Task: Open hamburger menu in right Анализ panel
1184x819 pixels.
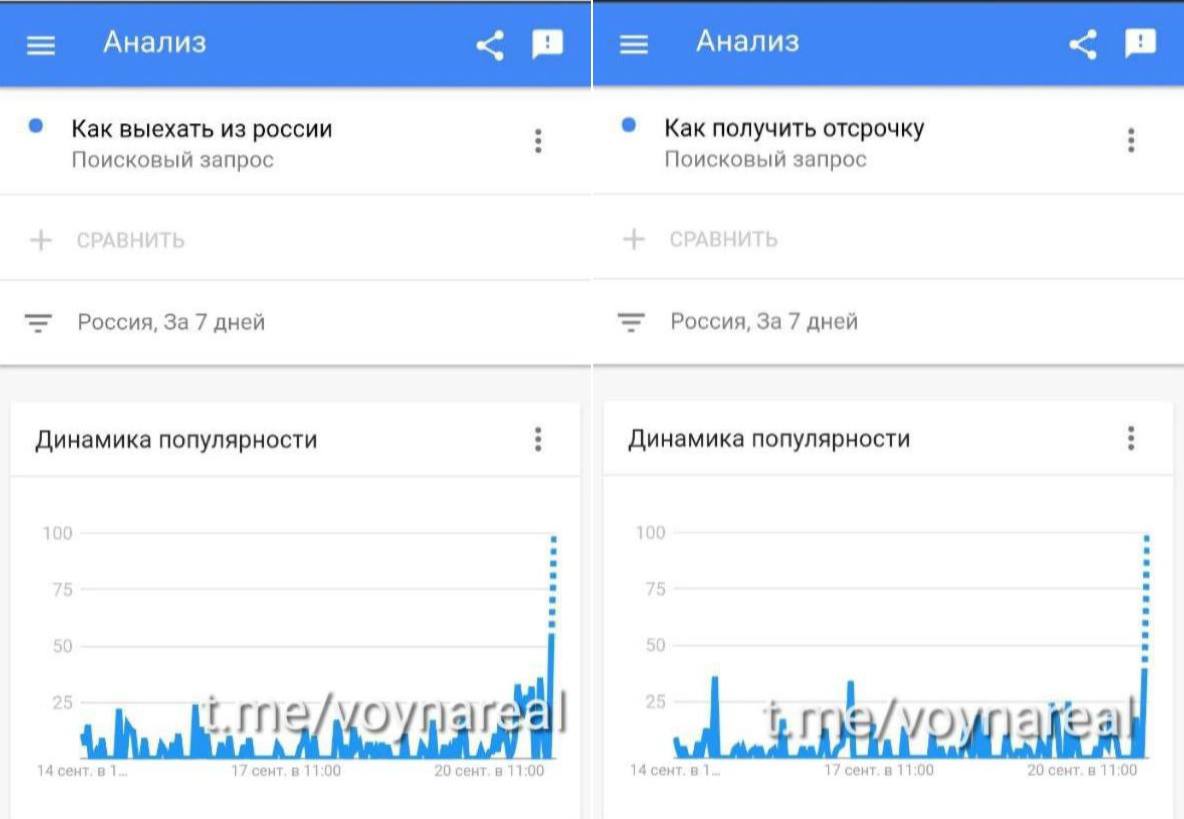Action: [634, 44]
